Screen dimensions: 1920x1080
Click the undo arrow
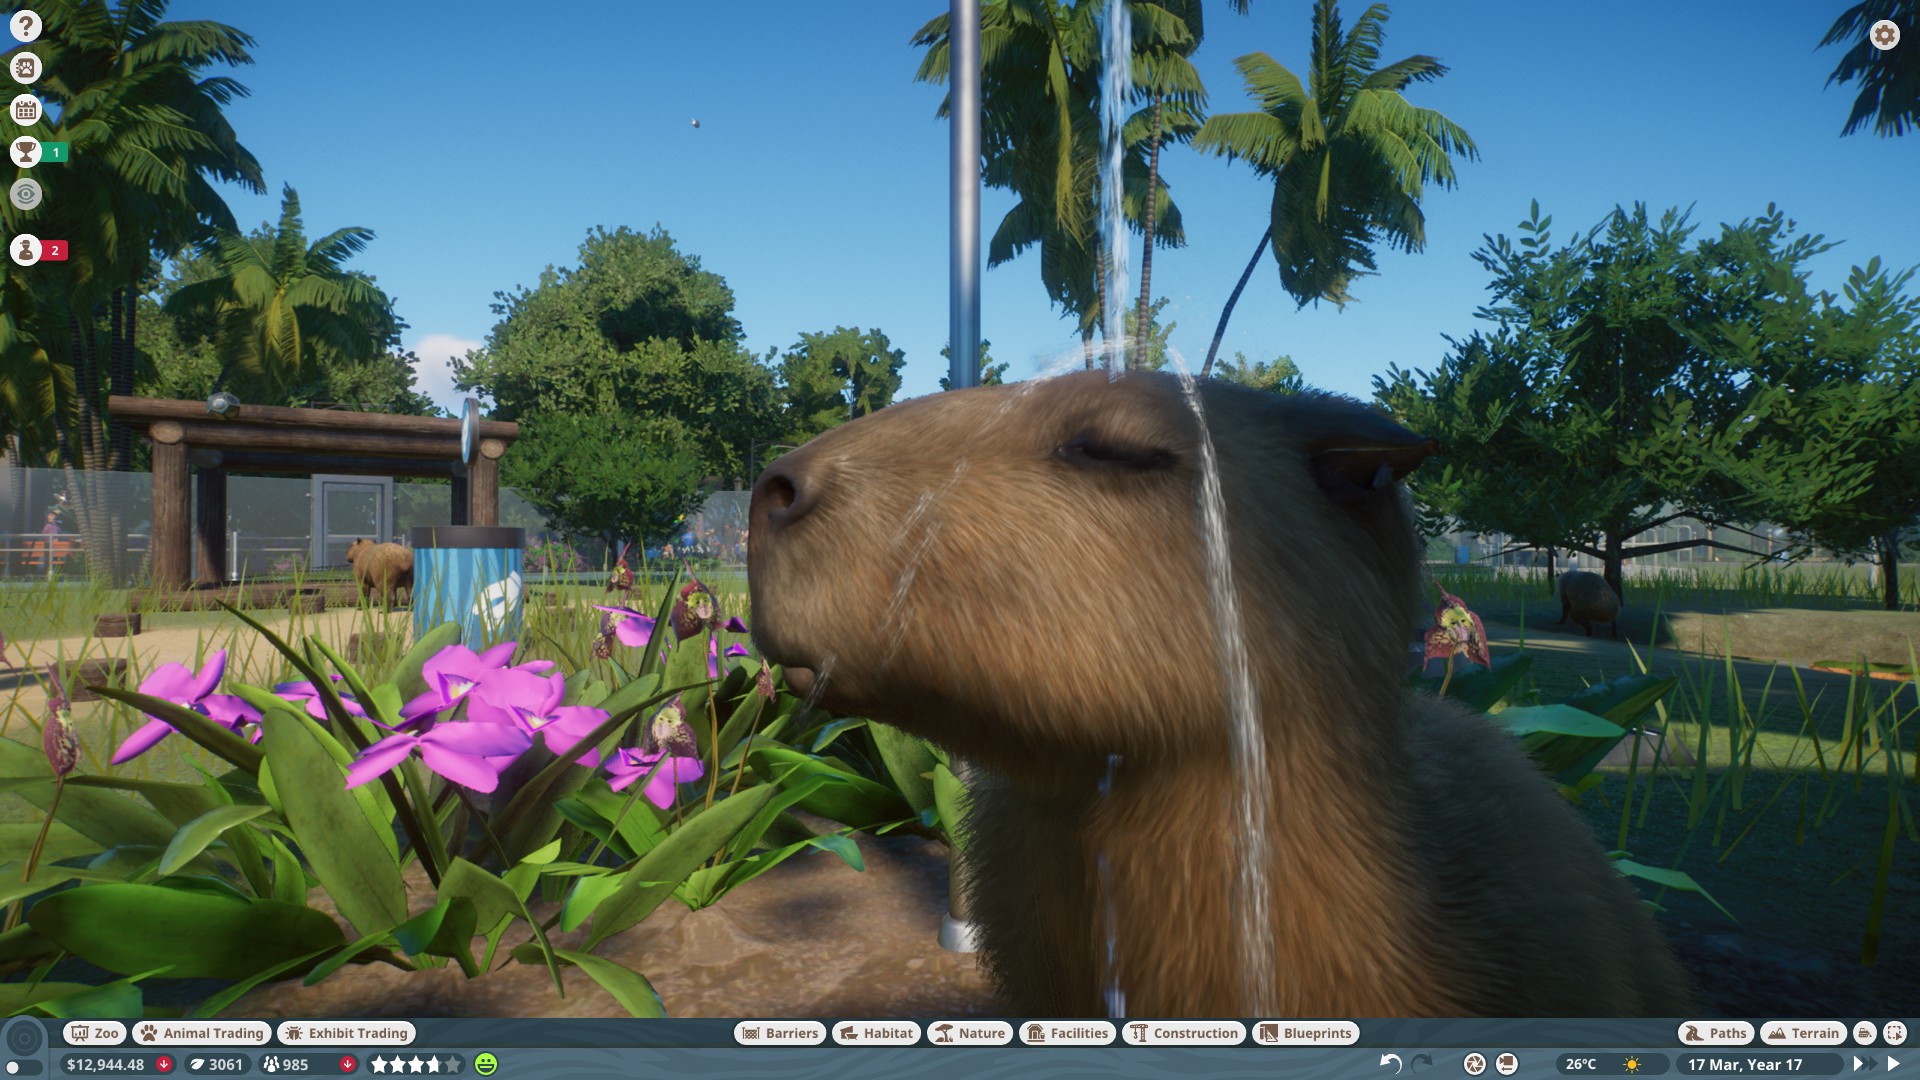point(1390,1064)
